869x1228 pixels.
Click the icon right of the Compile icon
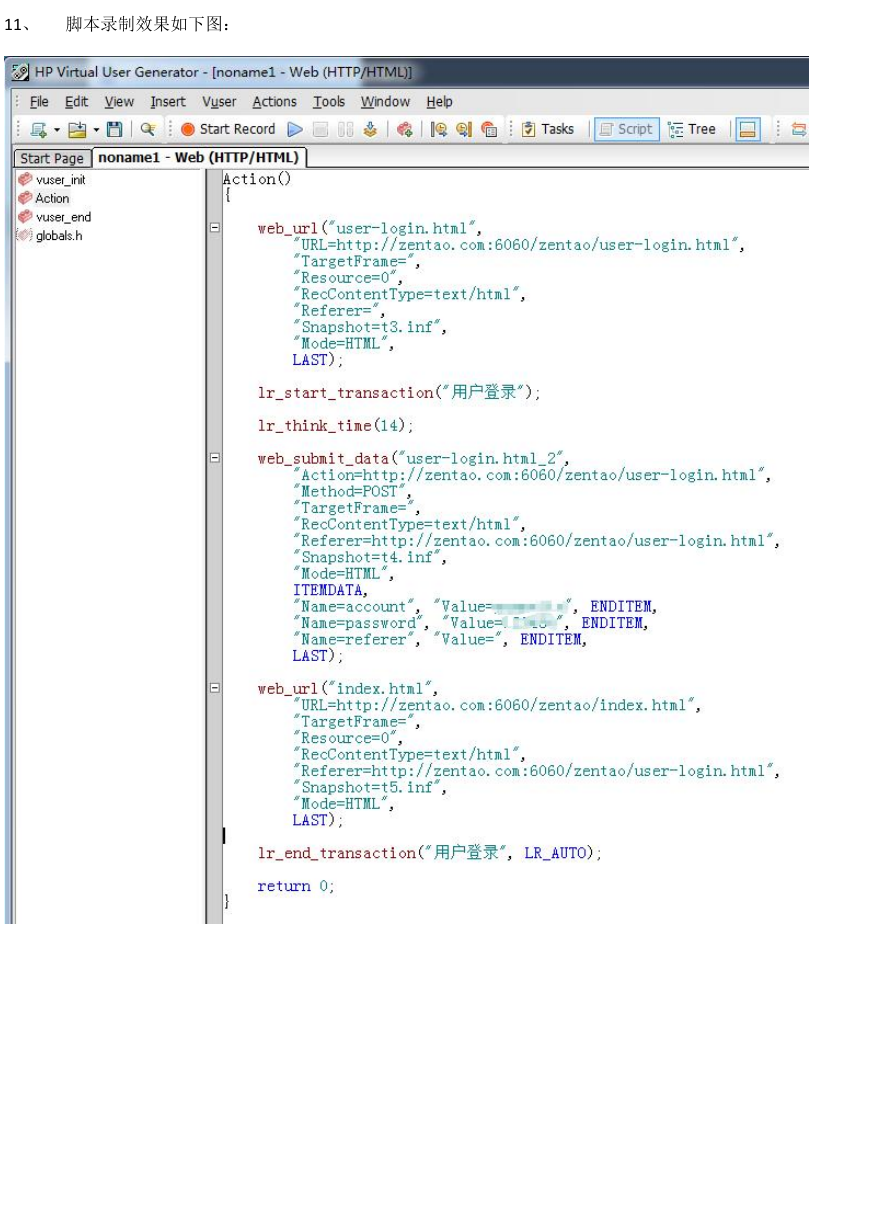coord(405,129)
